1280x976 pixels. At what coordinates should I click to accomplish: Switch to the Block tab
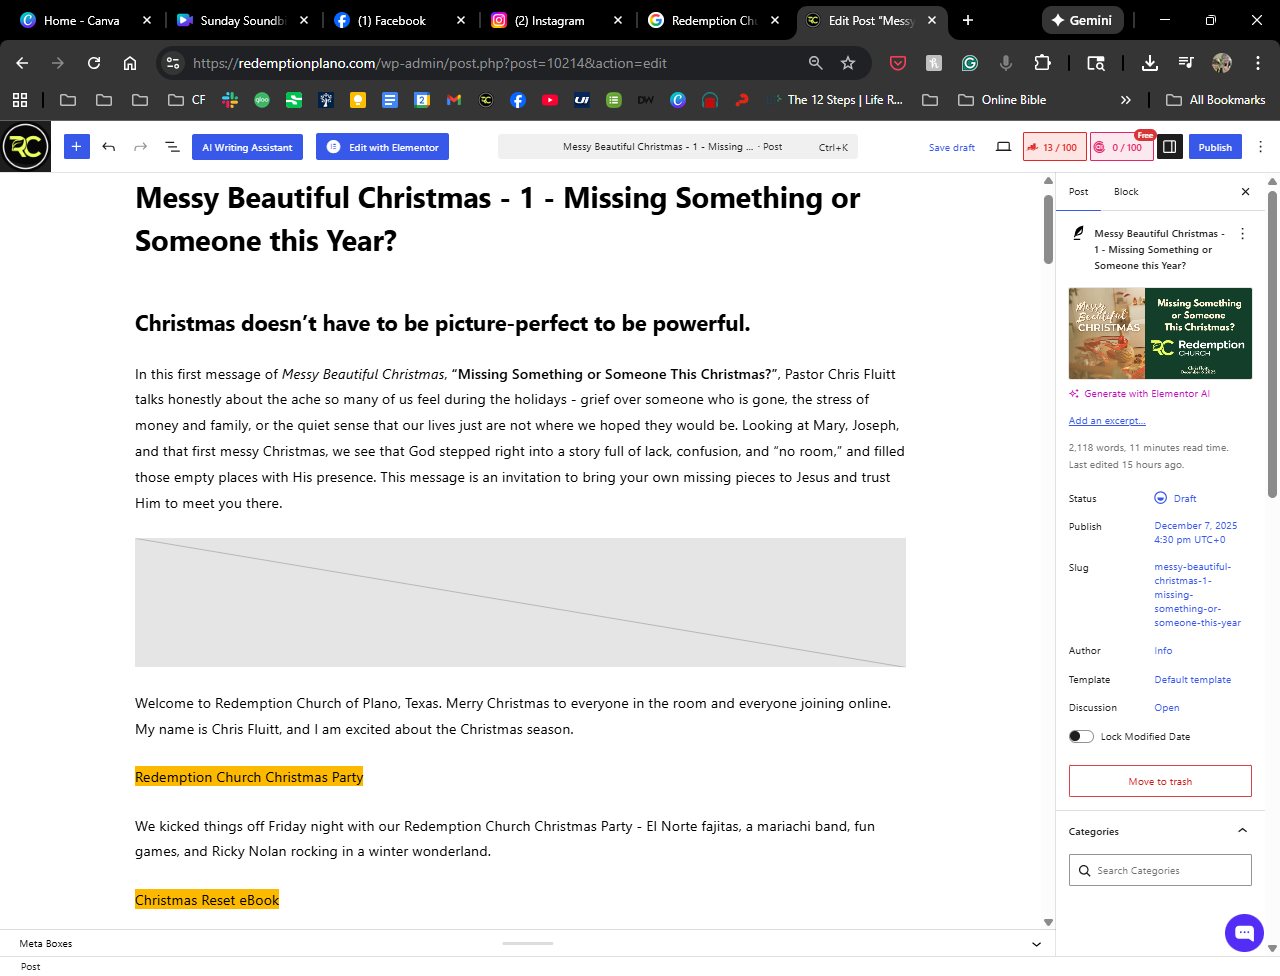[x=1126, y=192]
